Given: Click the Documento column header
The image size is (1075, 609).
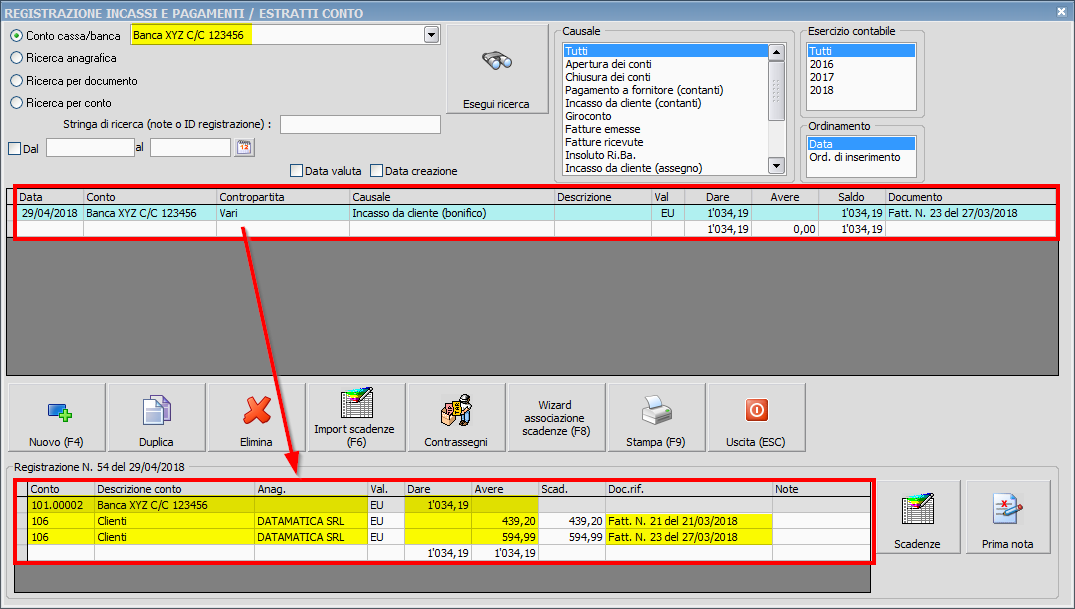Looking at the screenshot, I should coord(971,197).
